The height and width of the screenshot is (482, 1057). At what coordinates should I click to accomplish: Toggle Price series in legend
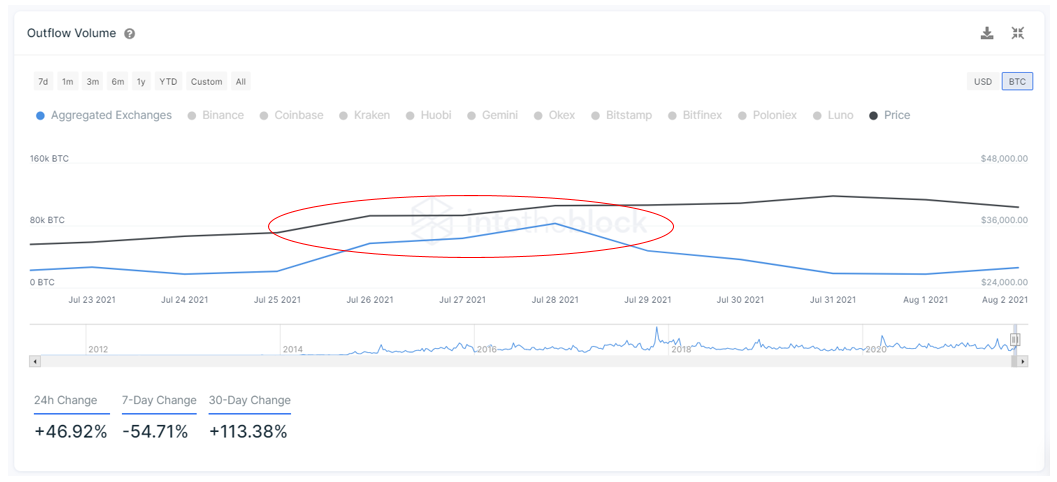coord(890,115)
